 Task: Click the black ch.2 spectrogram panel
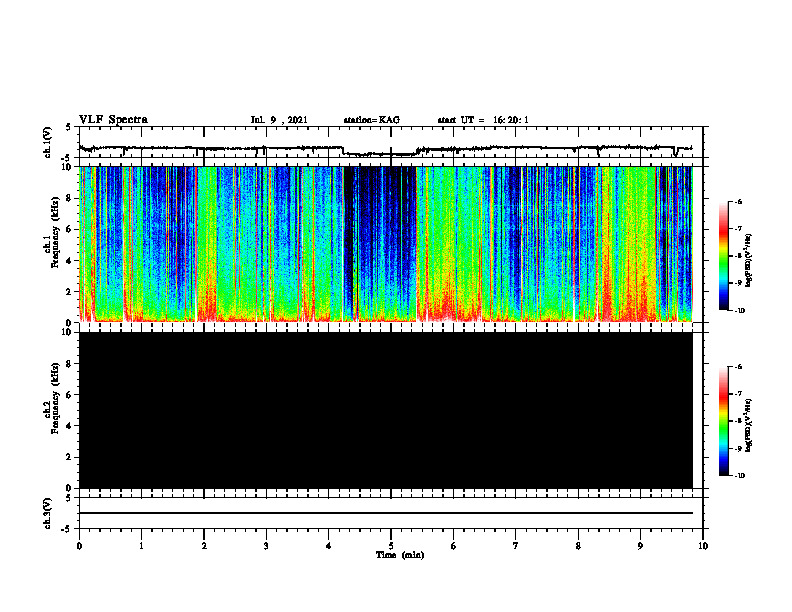386,410
